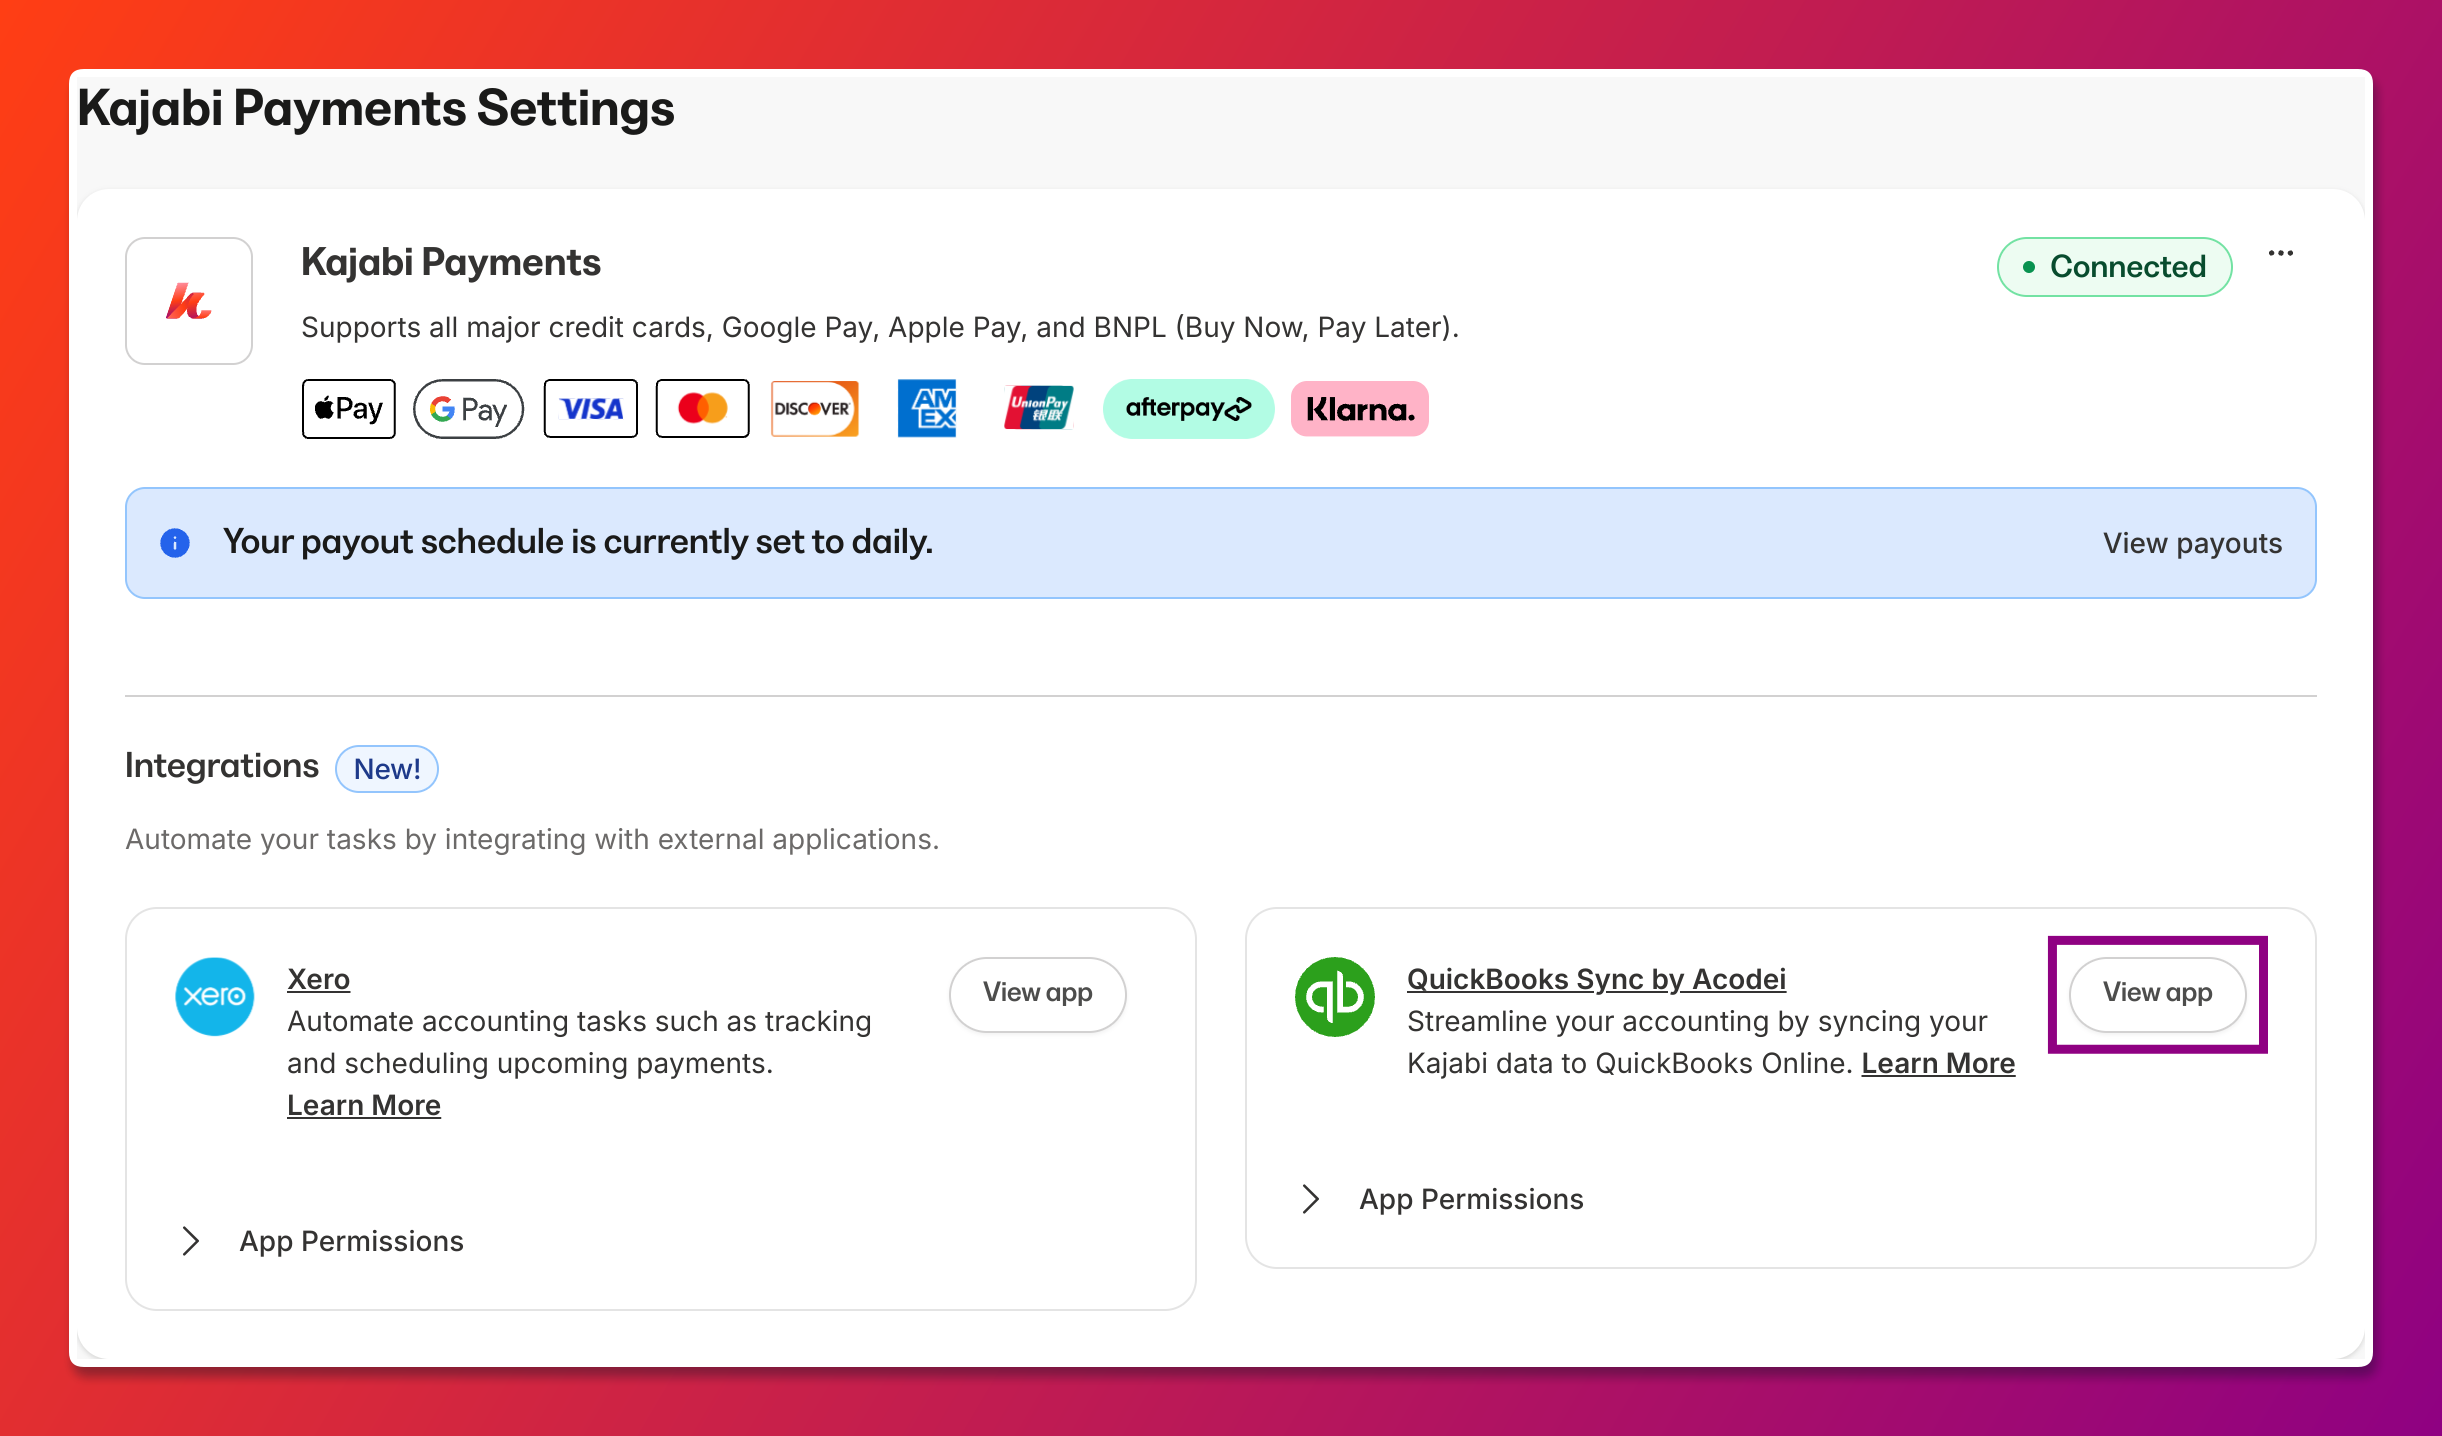
Task: Open the three-dot more options menu
Action: pos(2281,254)
